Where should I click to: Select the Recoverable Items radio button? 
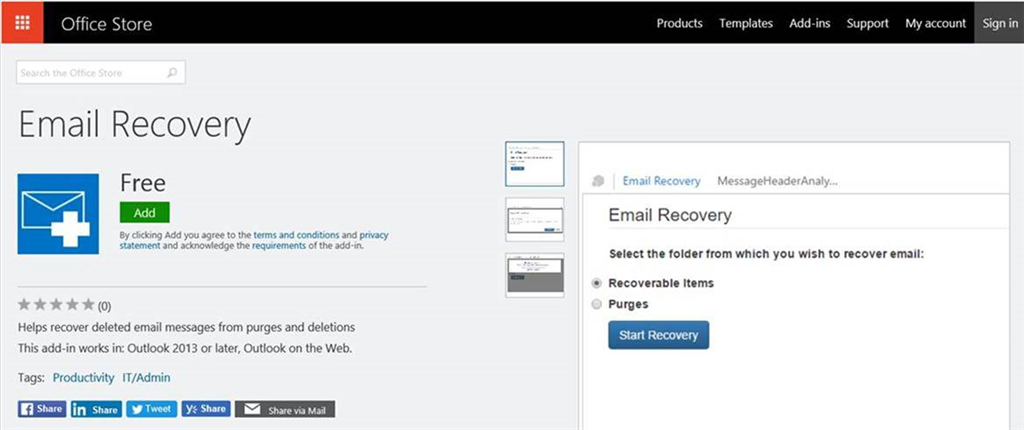pos(596,284)
